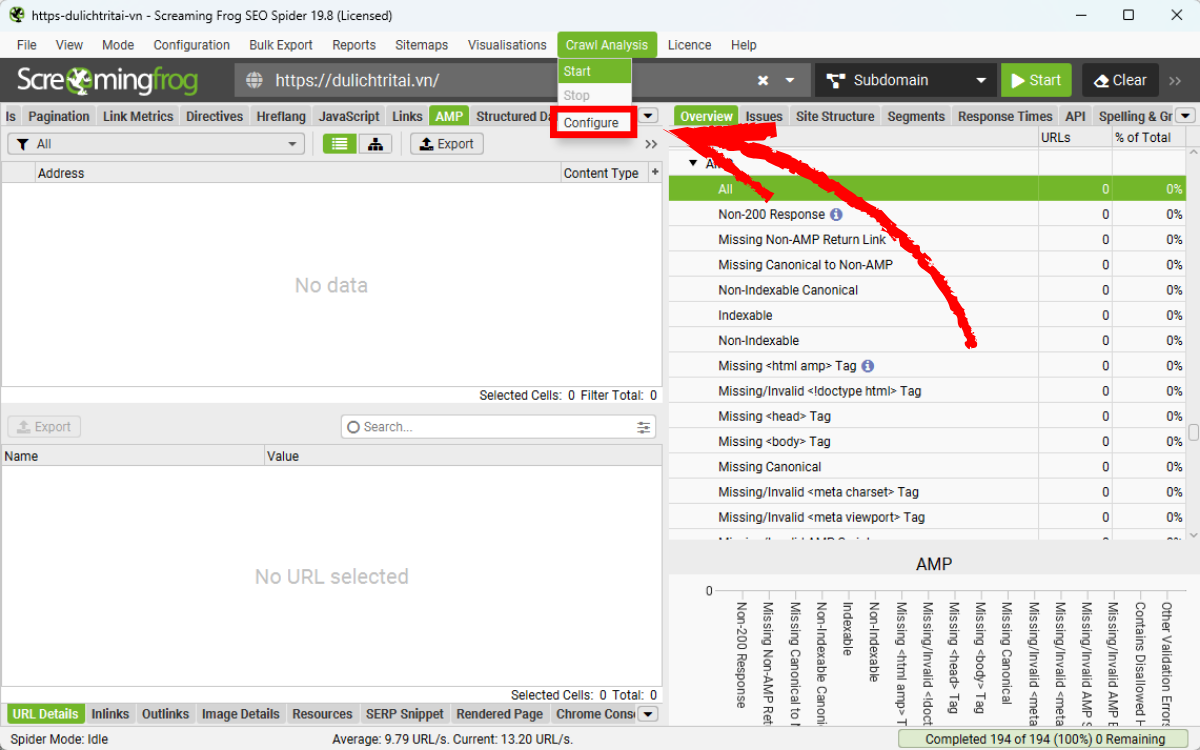
Task: Select Configure in Crawl Analysis menu
Action: click(591, 123)
